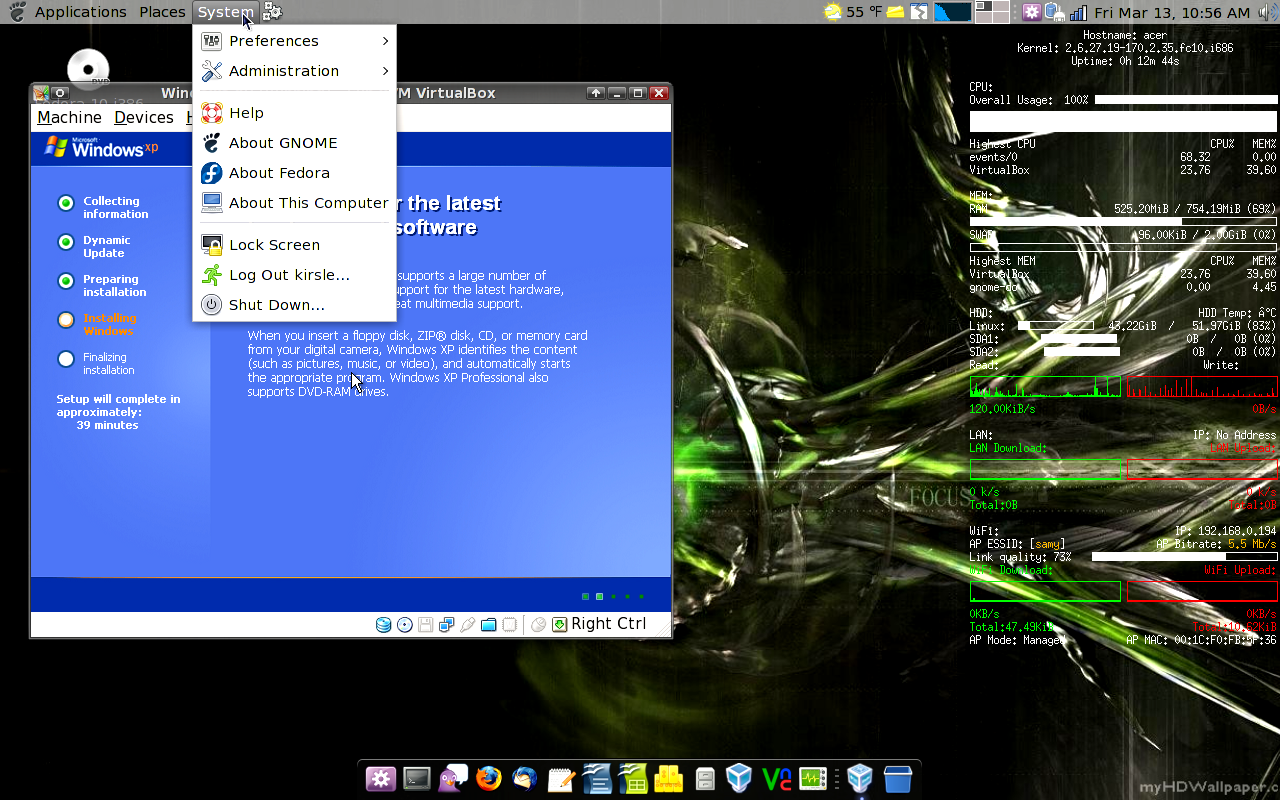This screenshot has height=800, width=1280.
Task: Launch Terminal from the dock
Action: pos(417,778)
